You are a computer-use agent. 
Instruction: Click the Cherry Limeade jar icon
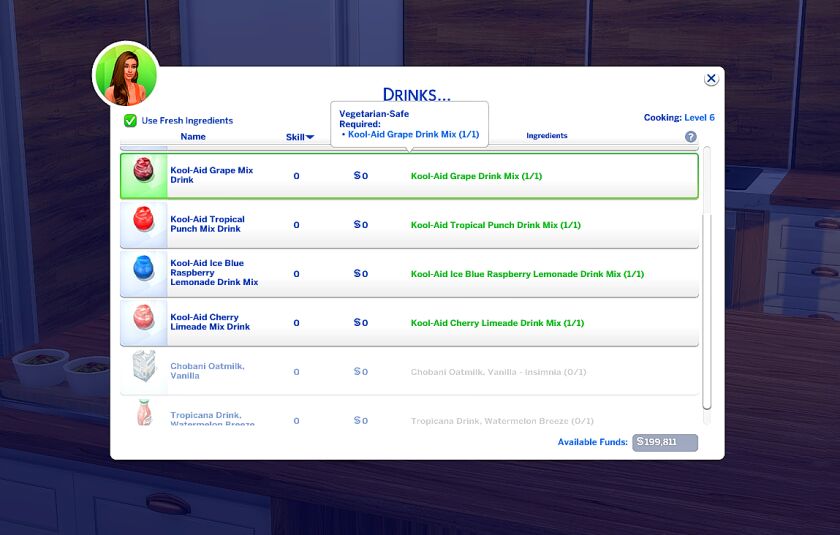tap(143, 317)
